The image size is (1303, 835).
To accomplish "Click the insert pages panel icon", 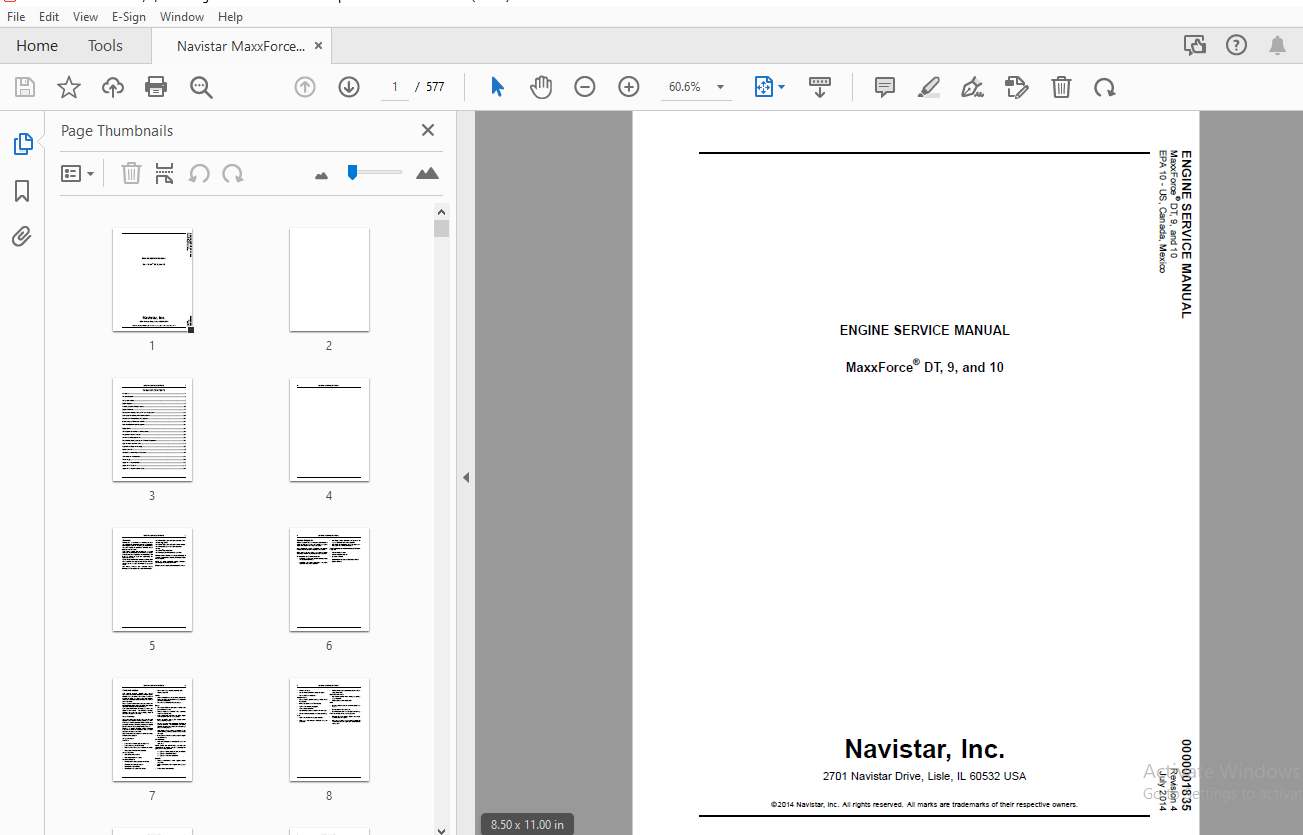I will [165, 173].
